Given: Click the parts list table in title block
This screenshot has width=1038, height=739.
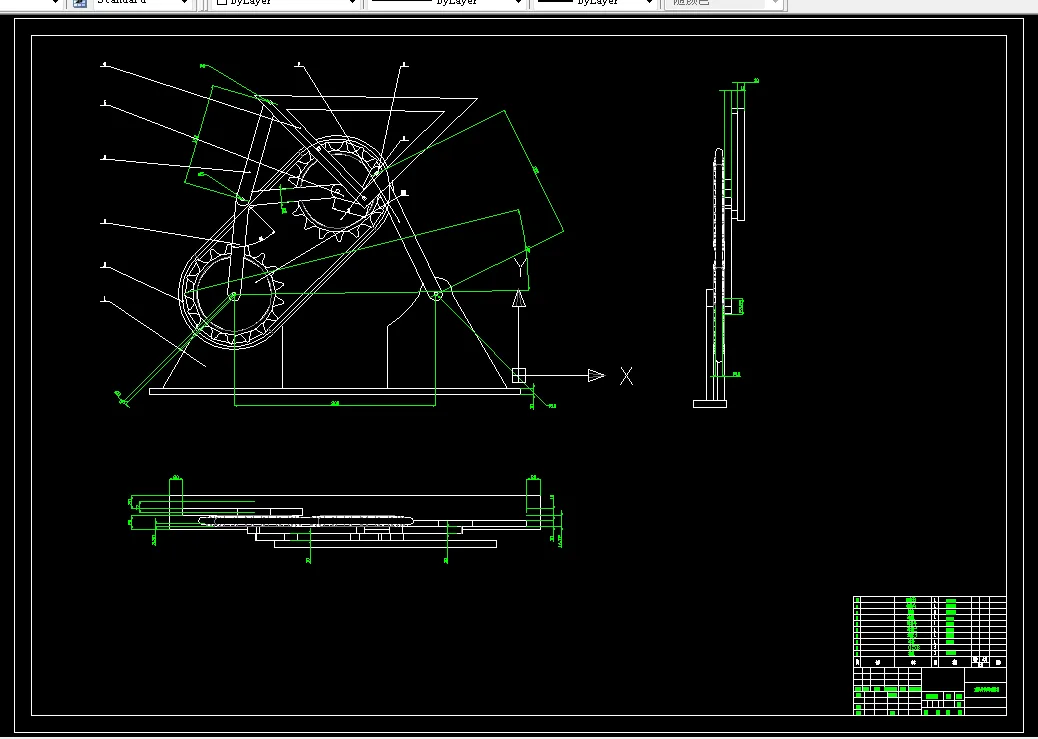Looking at the screenshot, I should click(929, 631).
